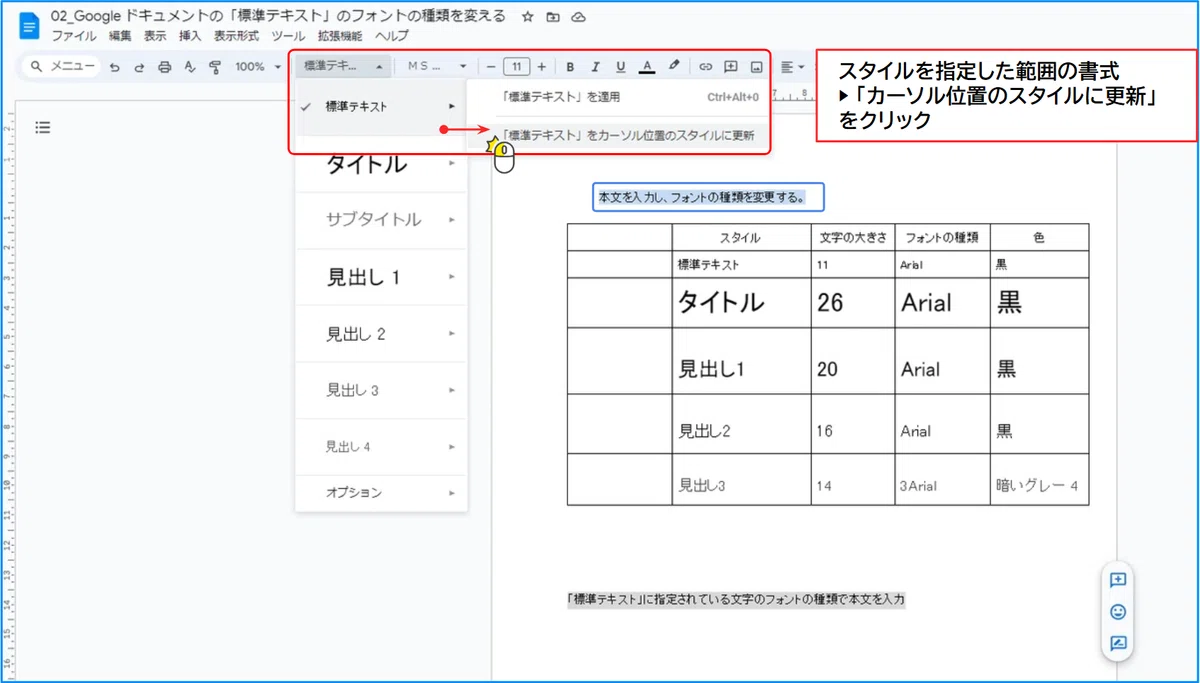Activate the paint format tool
Image resolution: width=1200 pixels, height=683 pixels.
coord(214,67)
